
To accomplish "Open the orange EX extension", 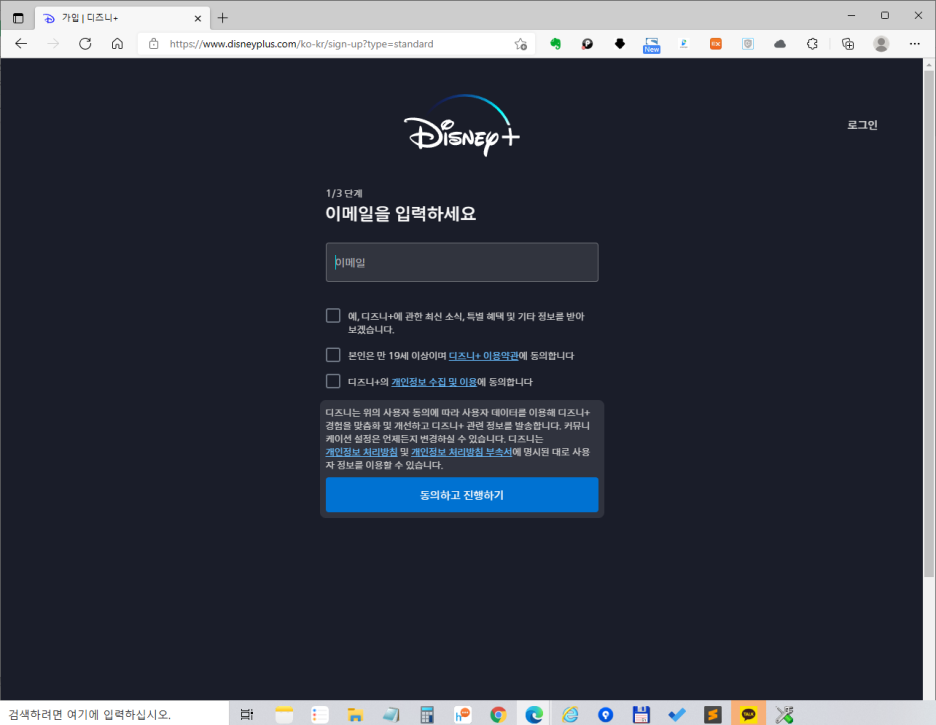I will pos(716,44).
